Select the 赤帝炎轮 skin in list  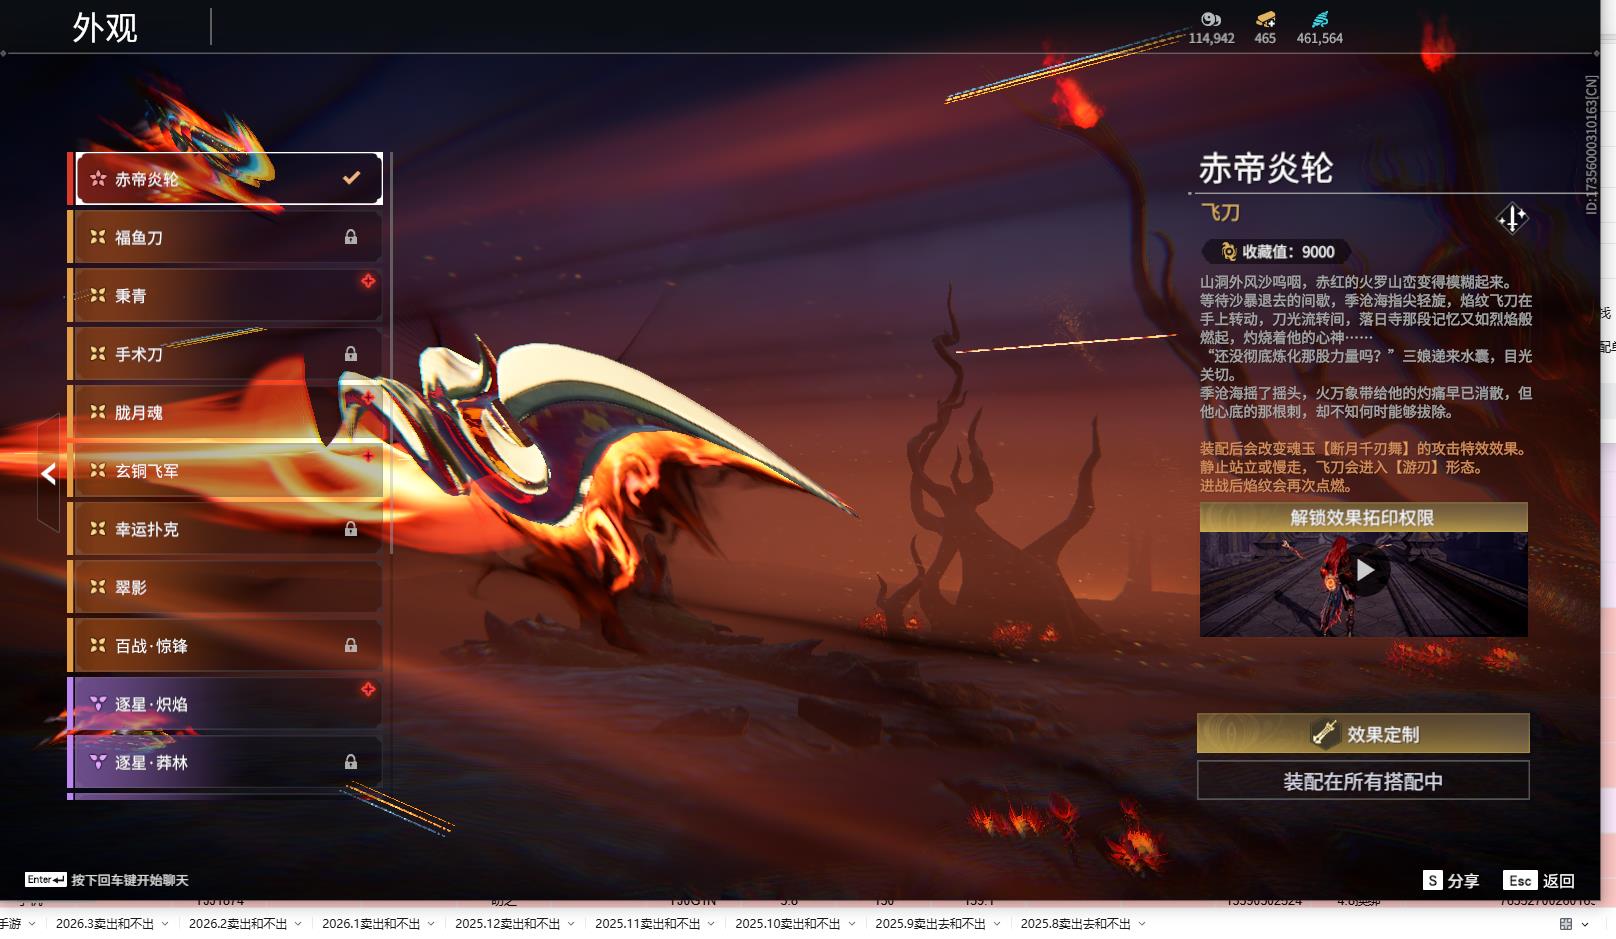coord(229,179)
